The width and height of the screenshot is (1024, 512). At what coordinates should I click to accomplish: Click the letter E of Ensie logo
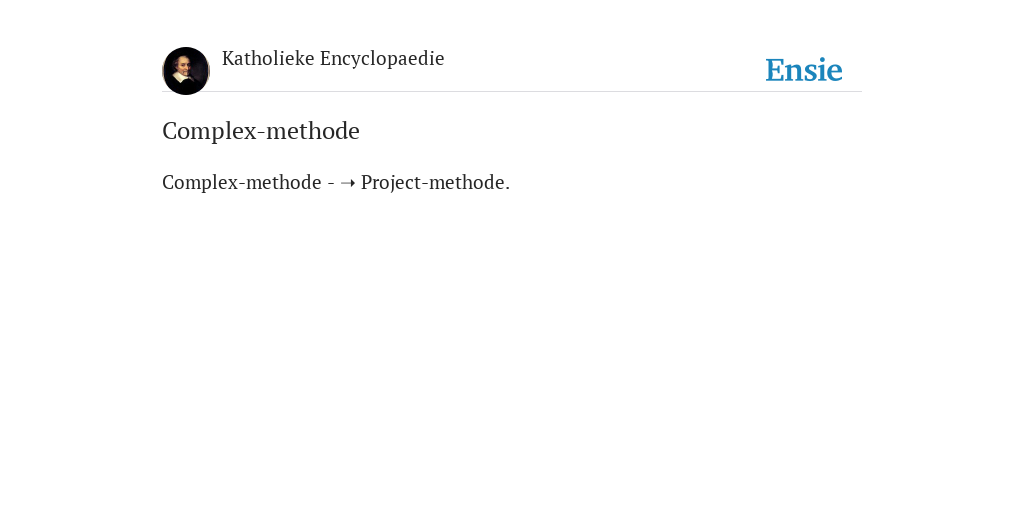[775, 70]
